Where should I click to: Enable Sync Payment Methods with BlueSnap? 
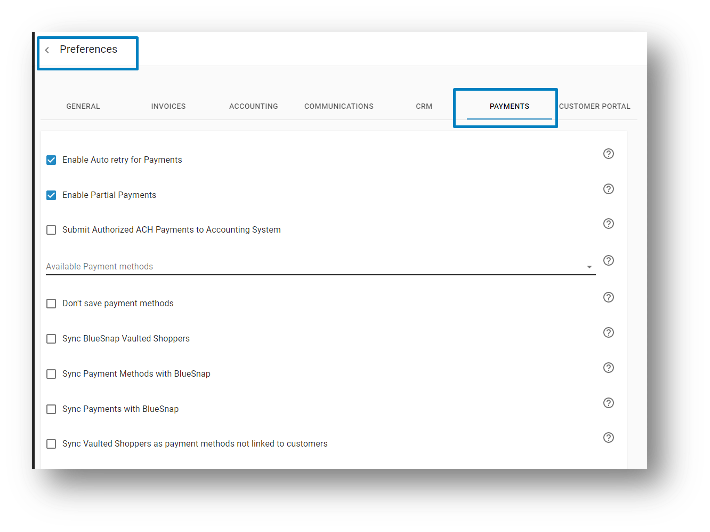(x=51, y=374)
